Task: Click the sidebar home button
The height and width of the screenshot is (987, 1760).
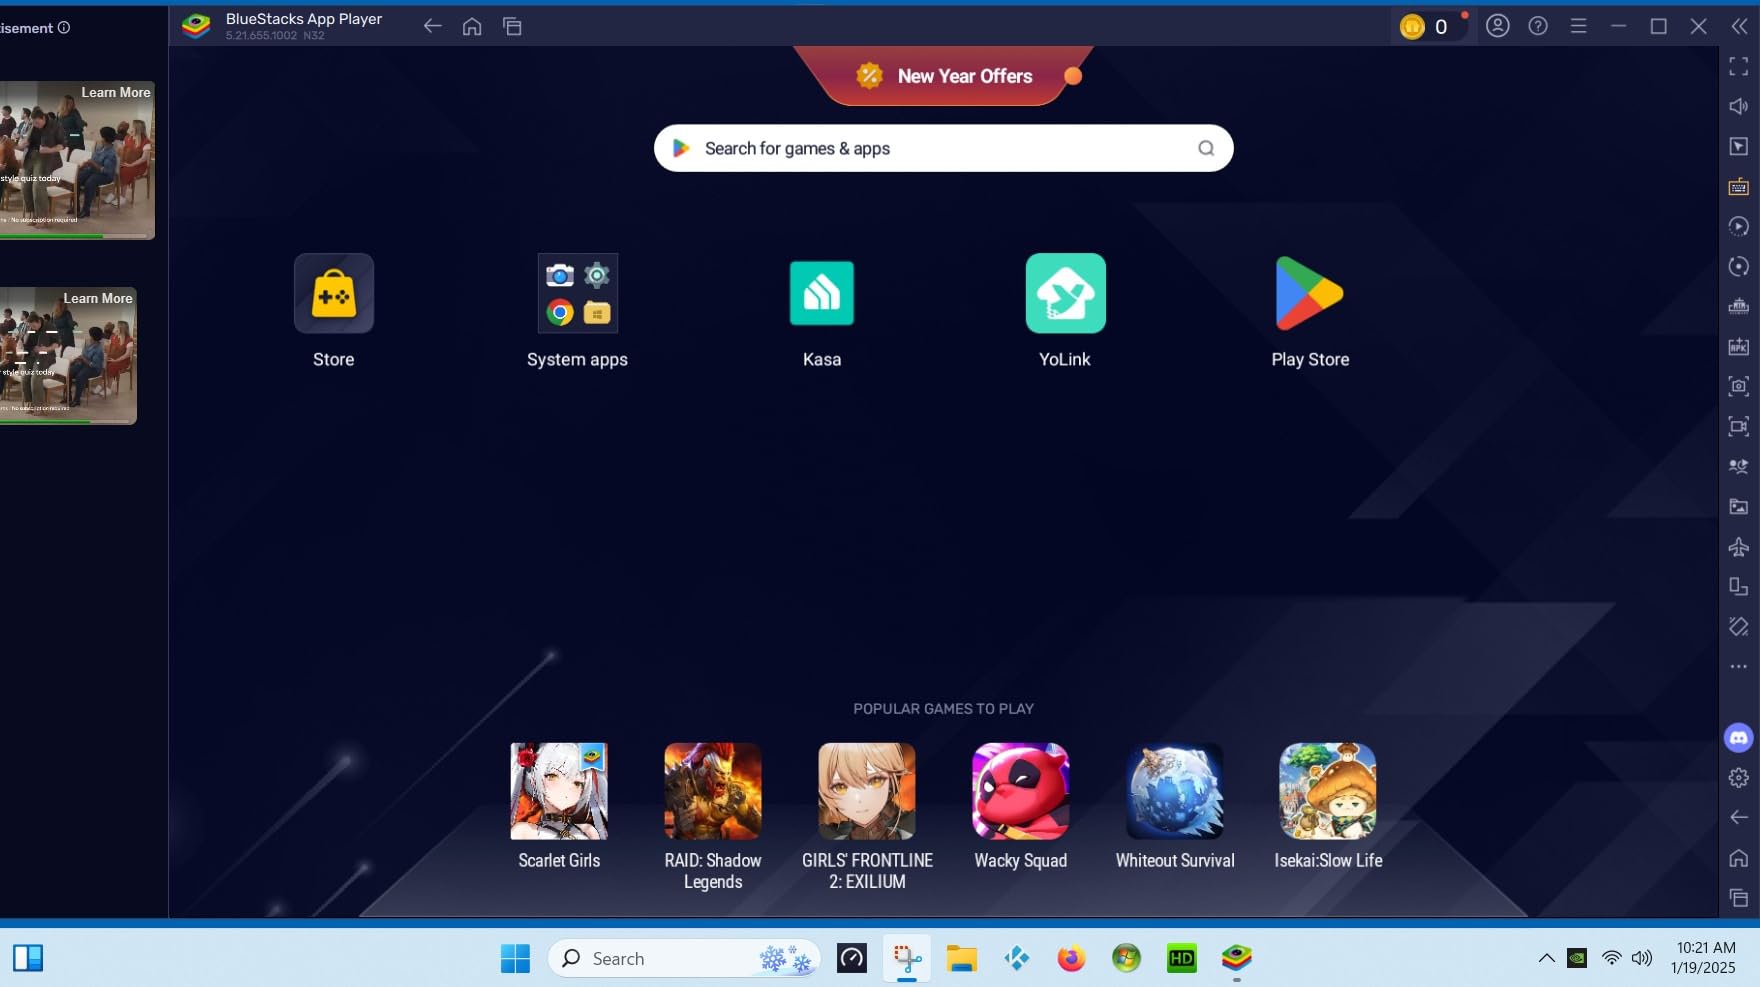Action: click(x=1739, y=857)
